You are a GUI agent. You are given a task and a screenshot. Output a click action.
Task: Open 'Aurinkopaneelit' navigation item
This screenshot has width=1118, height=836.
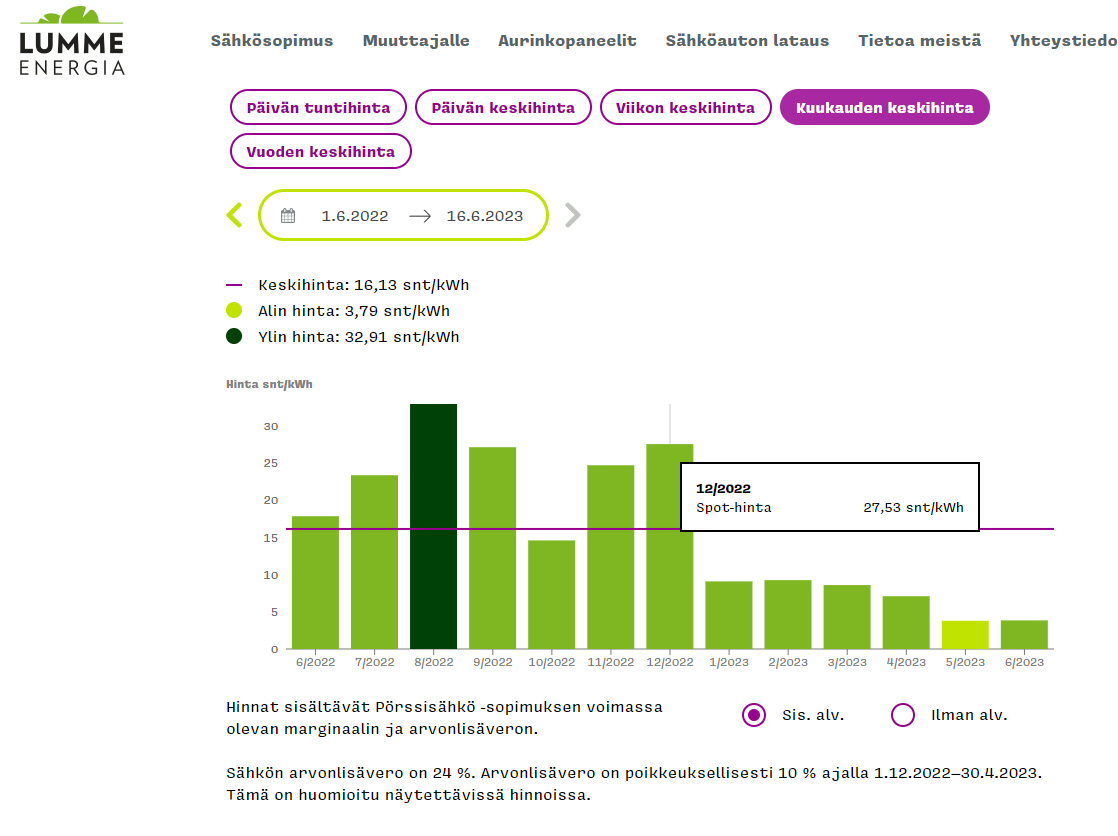coord(568,41)
